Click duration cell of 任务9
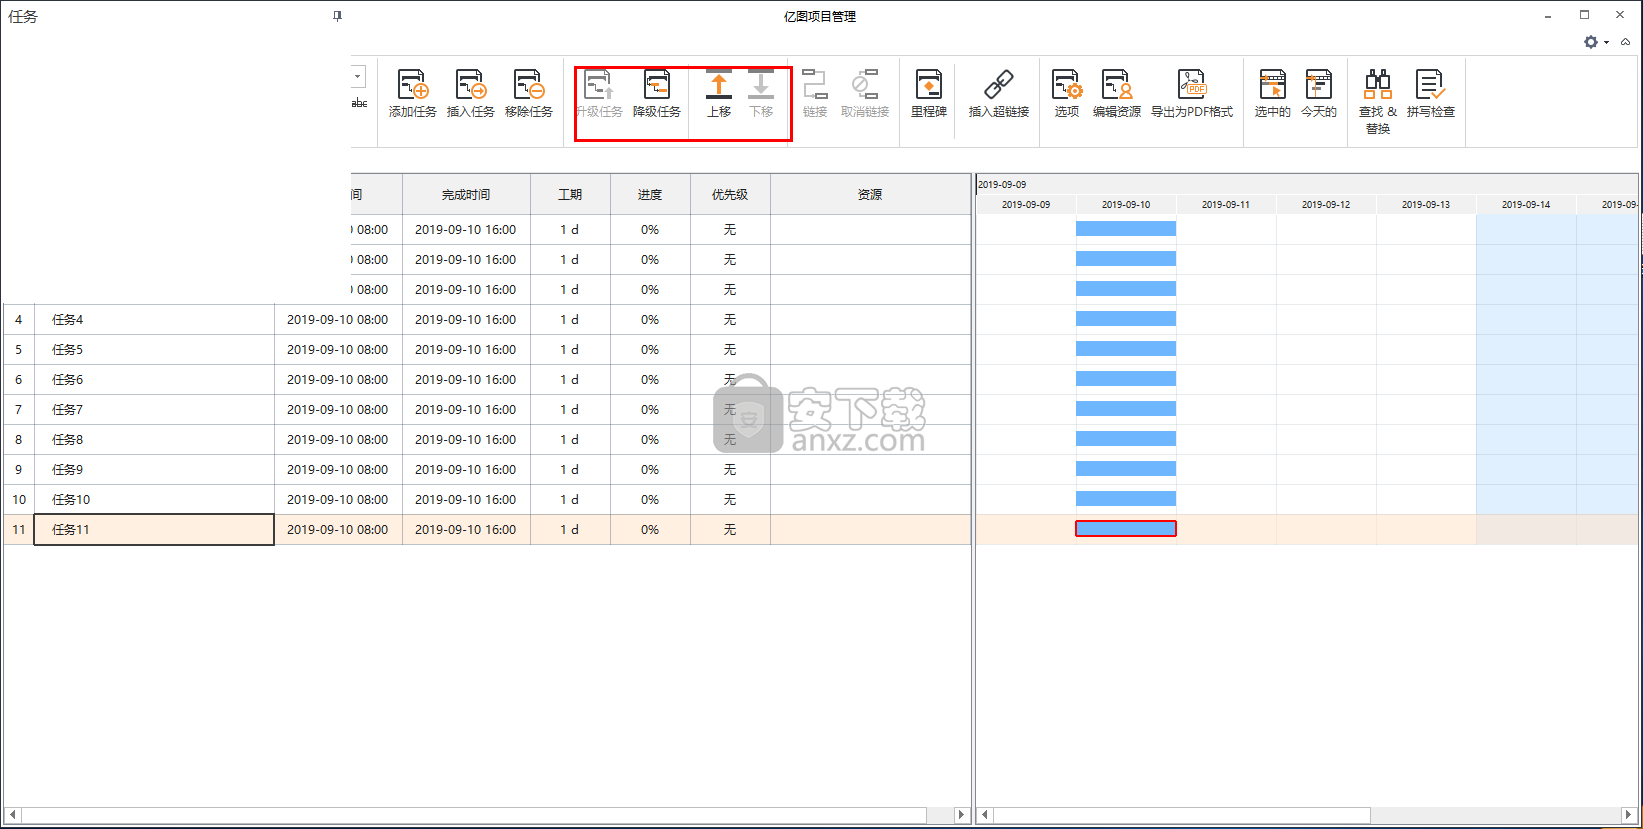Screen dimensions: 1643x829 pyautogui.click(x=570, y=469)
